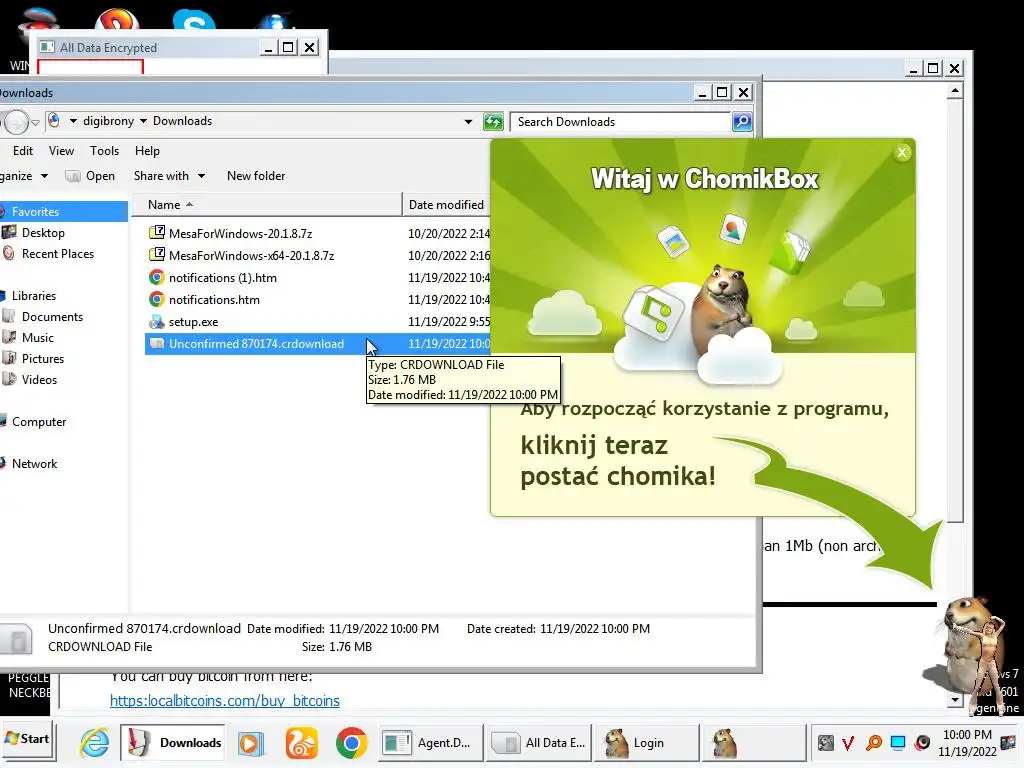Select setup.exe installer icon
1024x768 pixels.
tap(157, 321)
